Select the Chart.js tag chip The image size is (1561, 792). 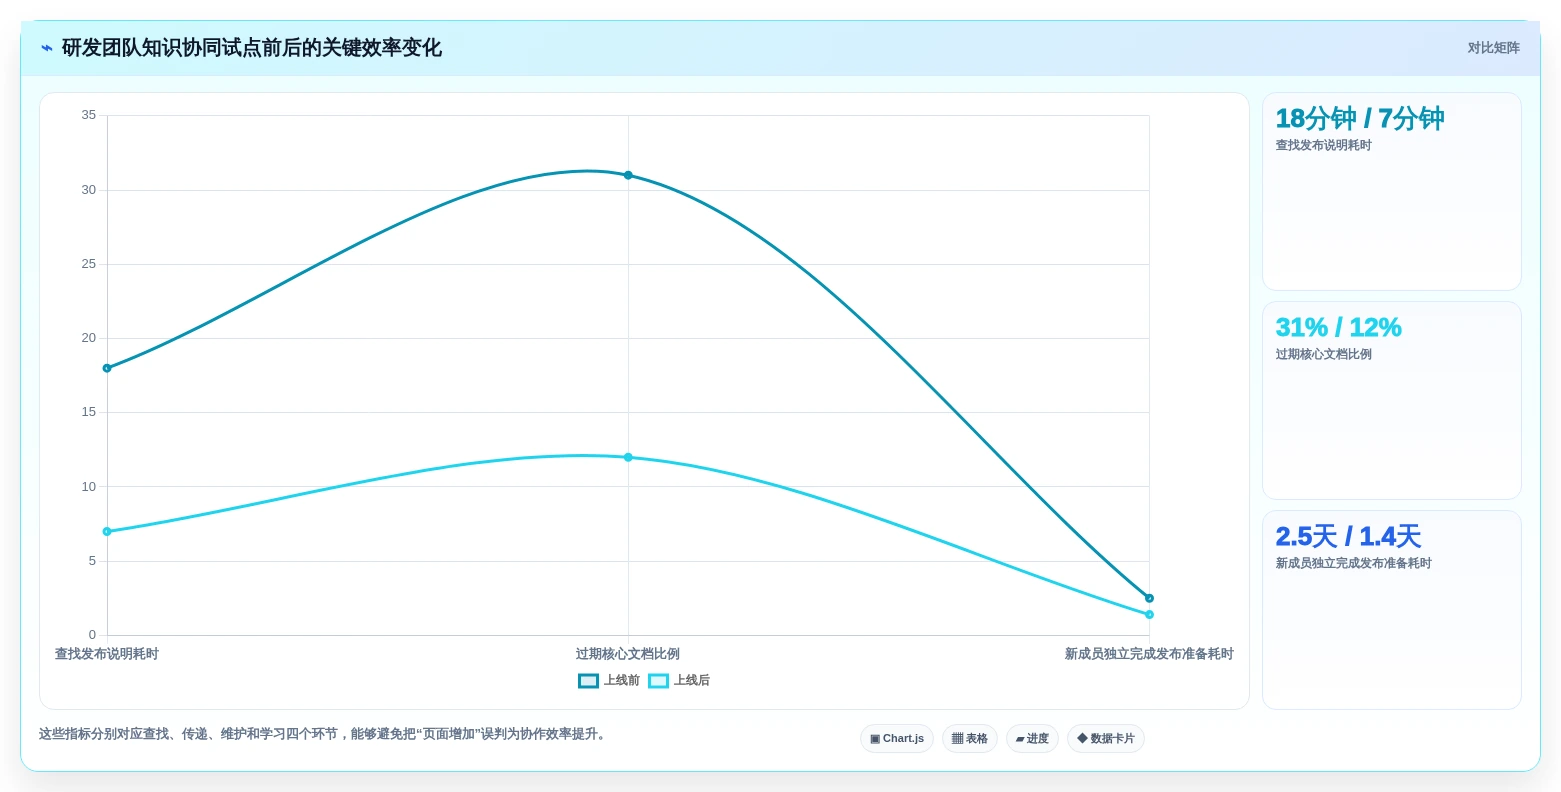(897, 739)
